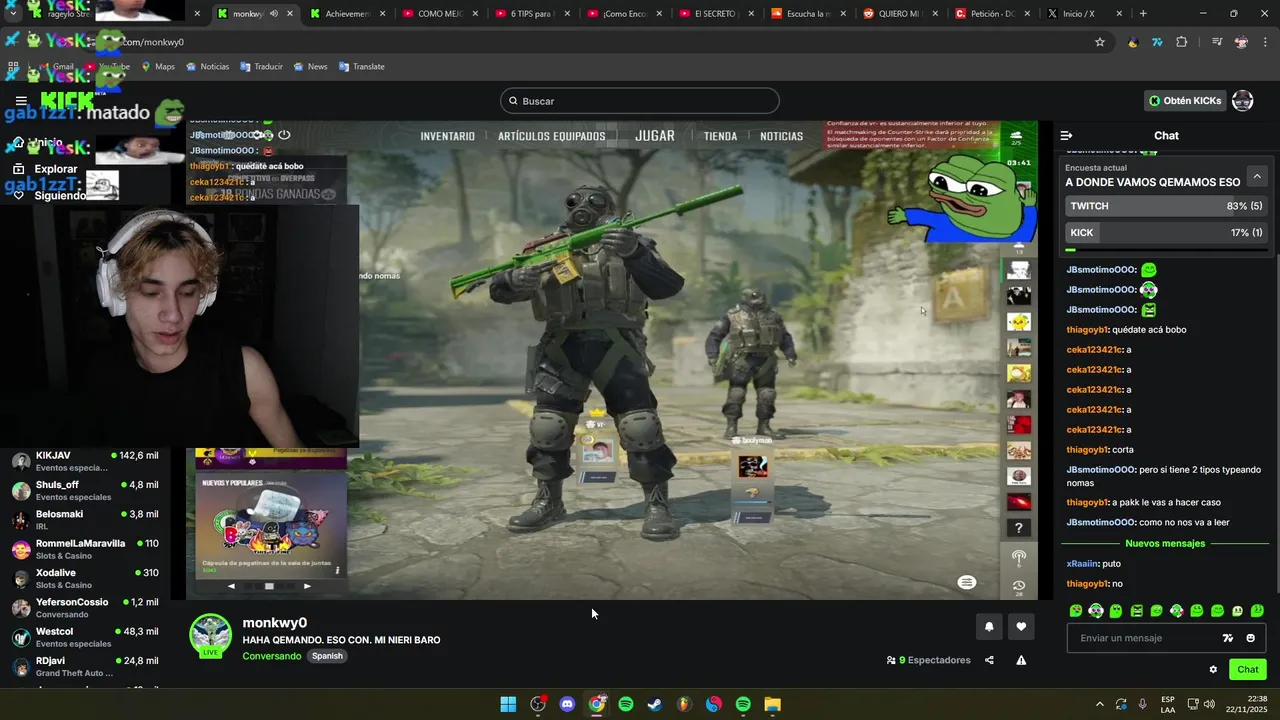1280x720 pixels.
Task: Open chat settings gear icon
Action: point(1213,670)
